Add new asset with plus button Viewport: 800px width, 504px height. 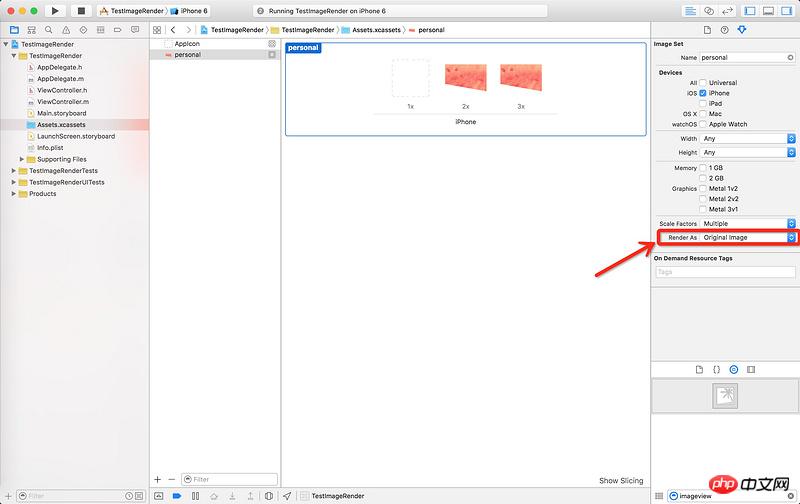[158, 480]
